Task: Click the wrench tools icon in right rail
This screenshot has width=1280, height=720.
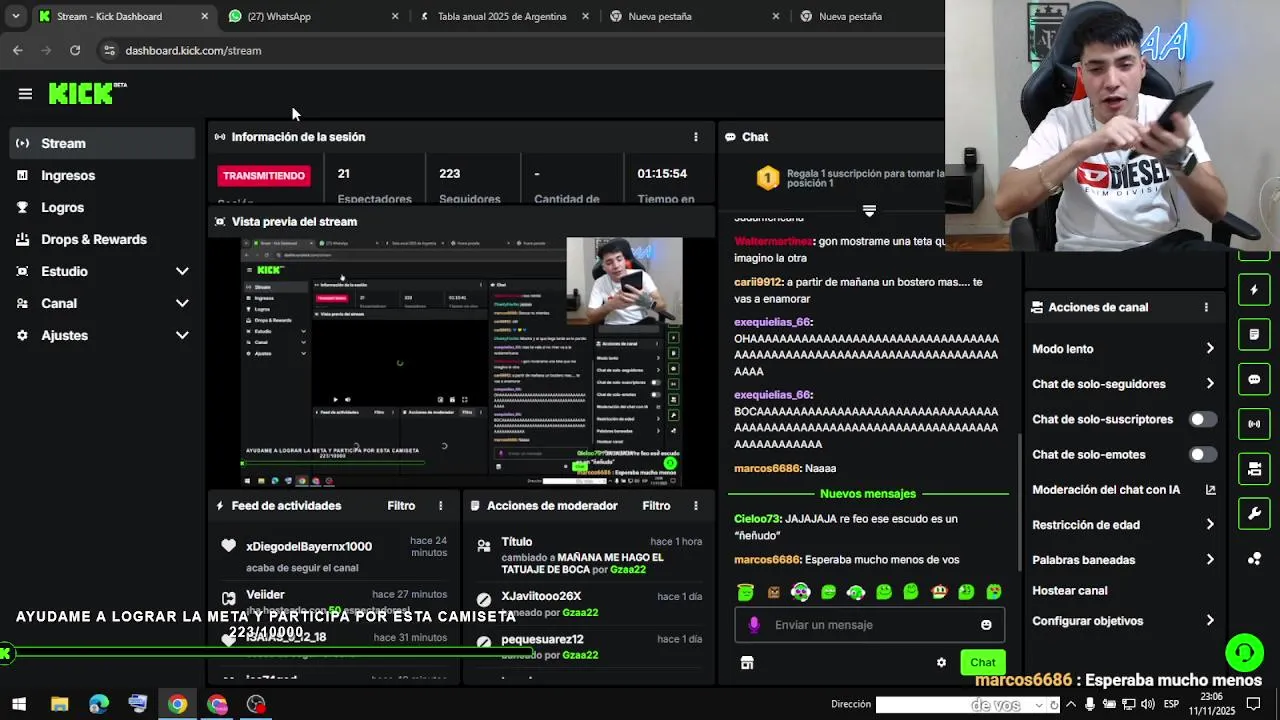Action: pos(1254,514)
